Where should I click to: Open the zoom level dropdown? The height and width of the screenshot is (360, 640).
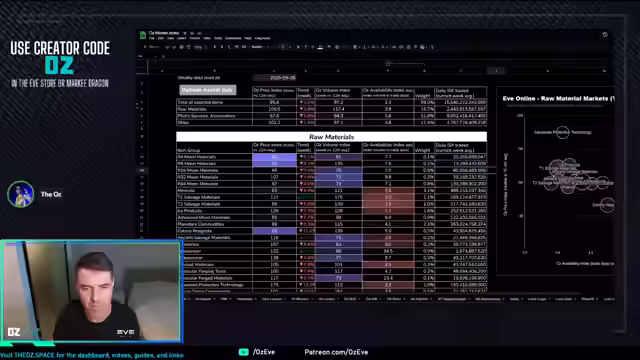pyautogui.click(x=198, y=47)
